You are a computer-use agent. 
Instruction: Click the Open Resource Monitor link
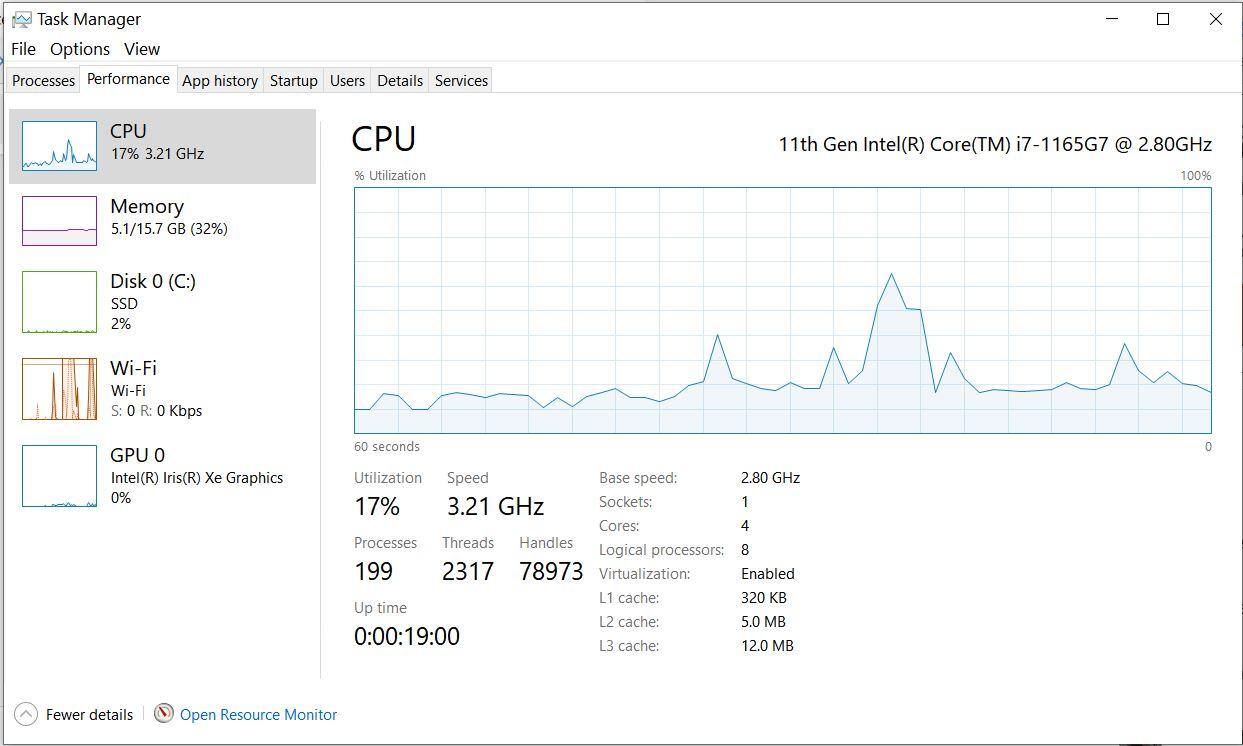tap(258, 714)
